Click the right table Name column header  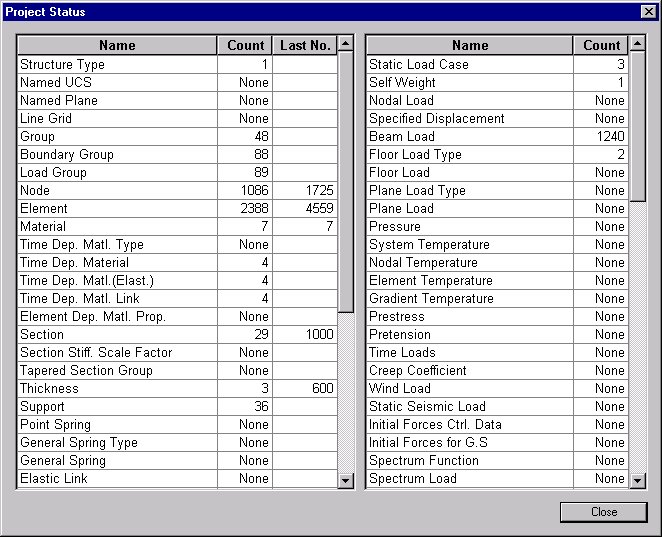coord(470,45)
